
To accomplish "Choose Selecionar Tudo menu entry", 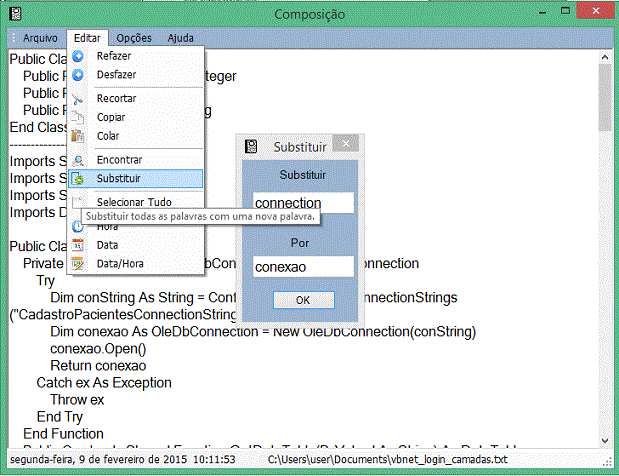I will (x=135, y=202).
